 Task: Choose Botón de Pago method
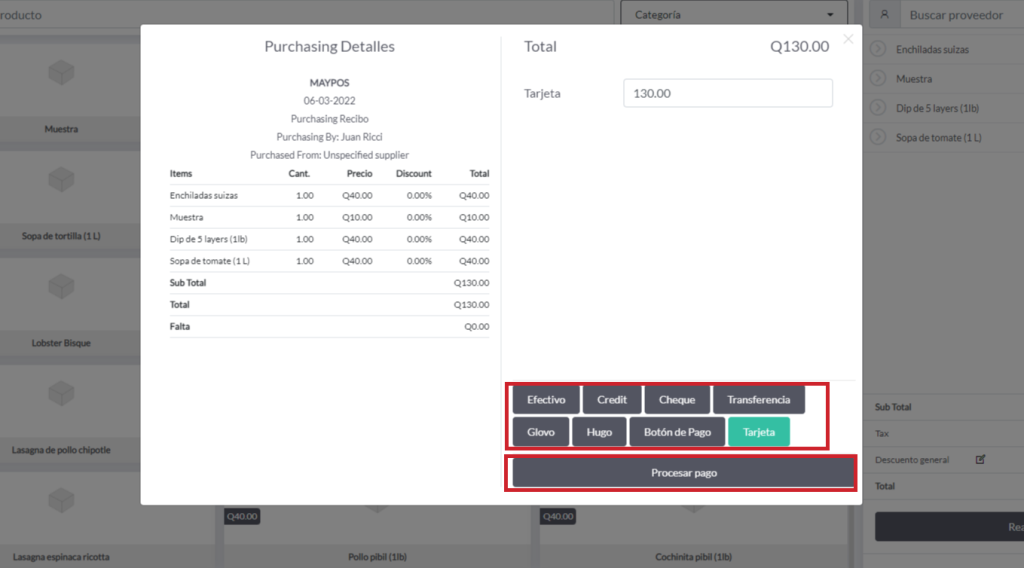[677, 432]
